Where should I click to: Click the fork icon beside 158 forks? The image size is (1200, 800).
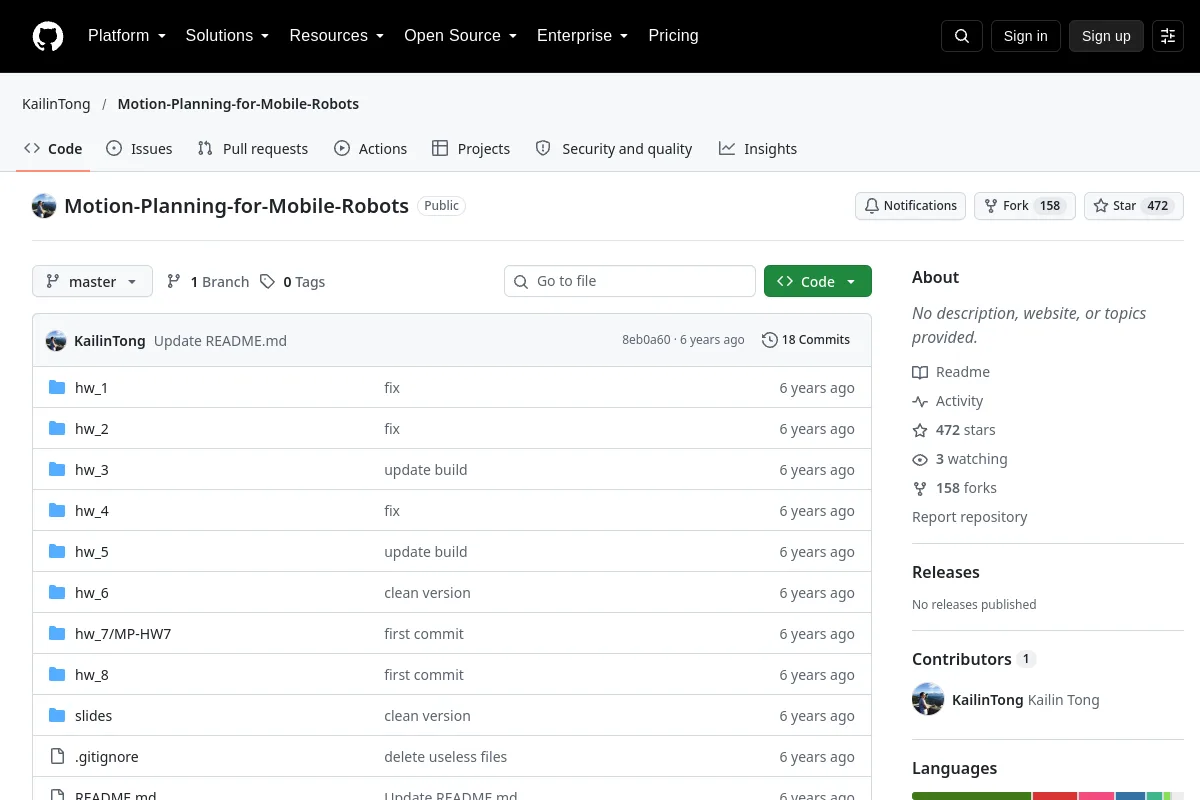(920, 488)
